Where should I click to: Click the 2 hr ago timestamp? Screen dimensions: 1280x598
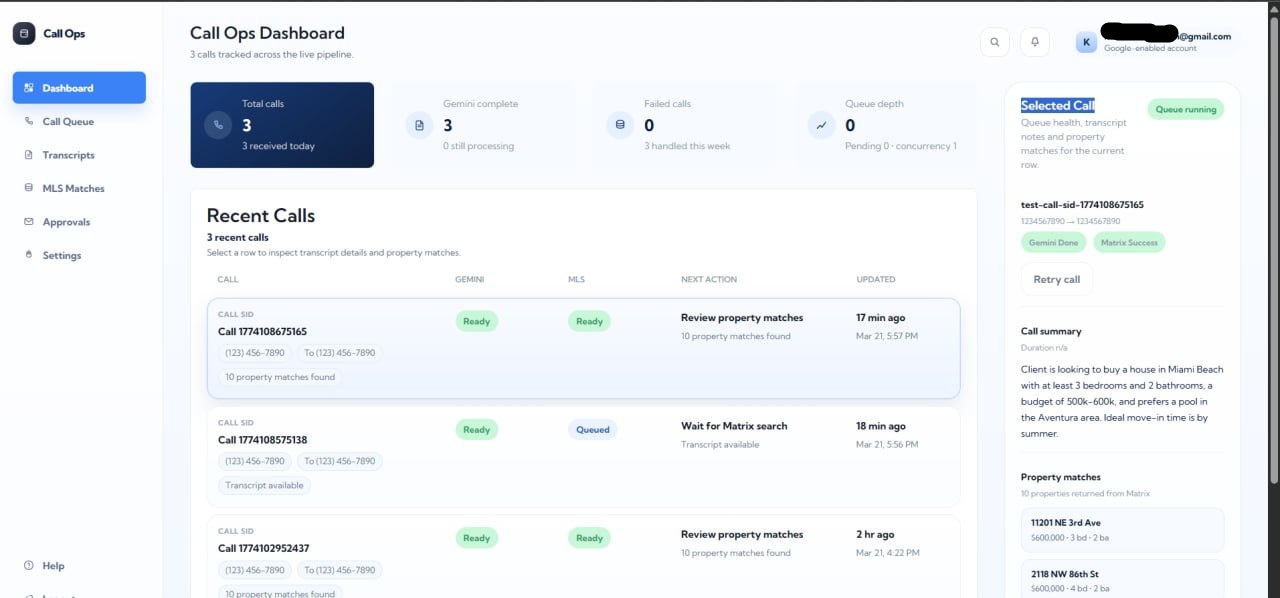pos(875,534)
